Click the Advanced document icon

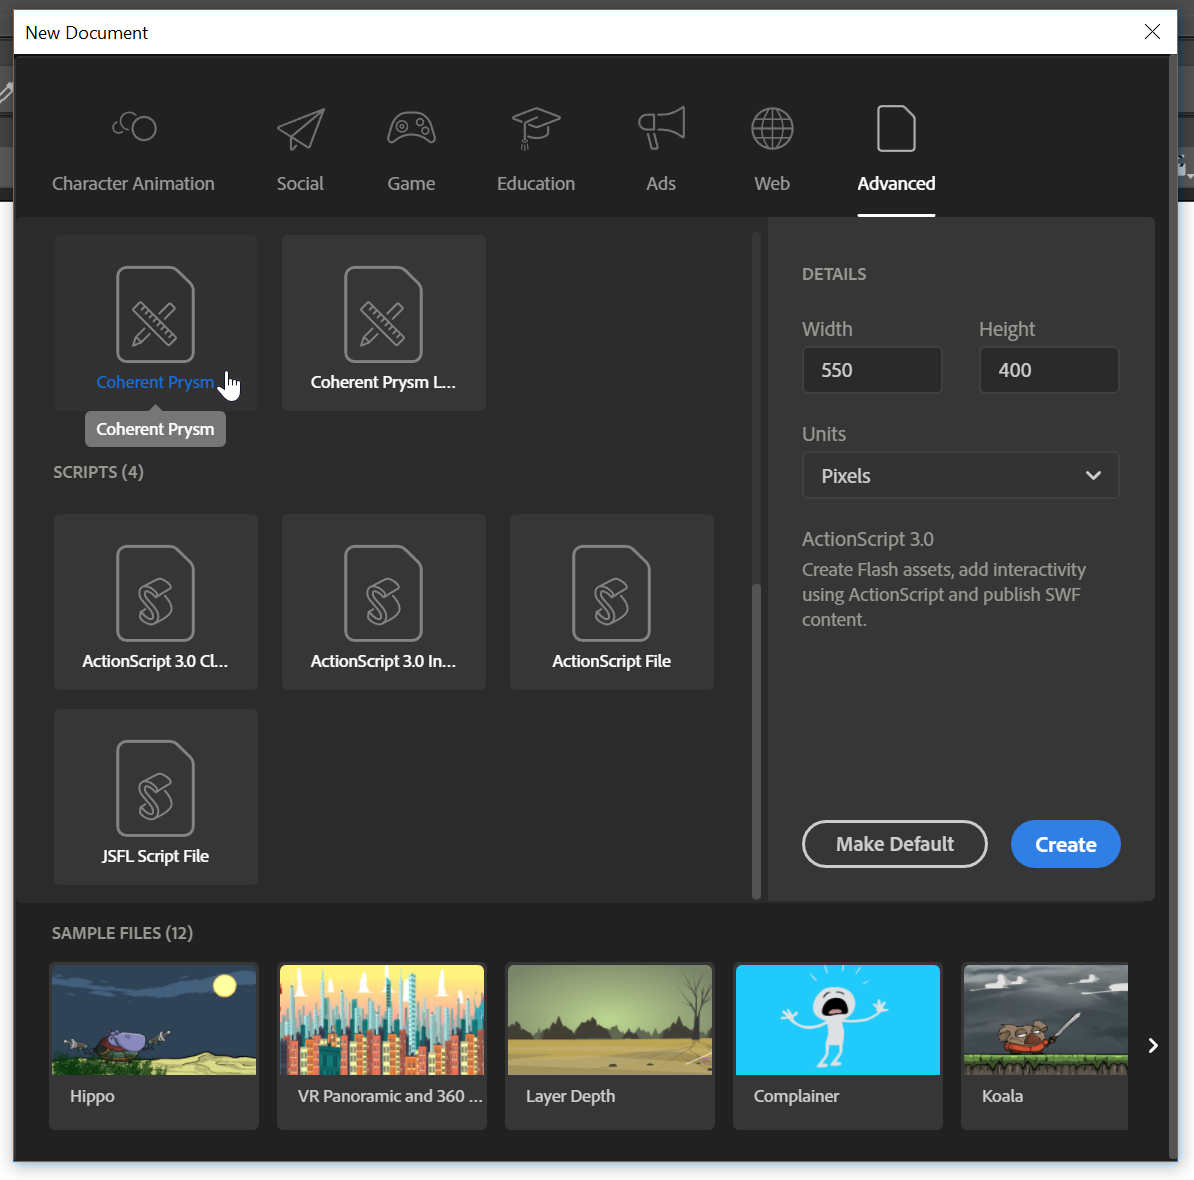tap(896, 128)
